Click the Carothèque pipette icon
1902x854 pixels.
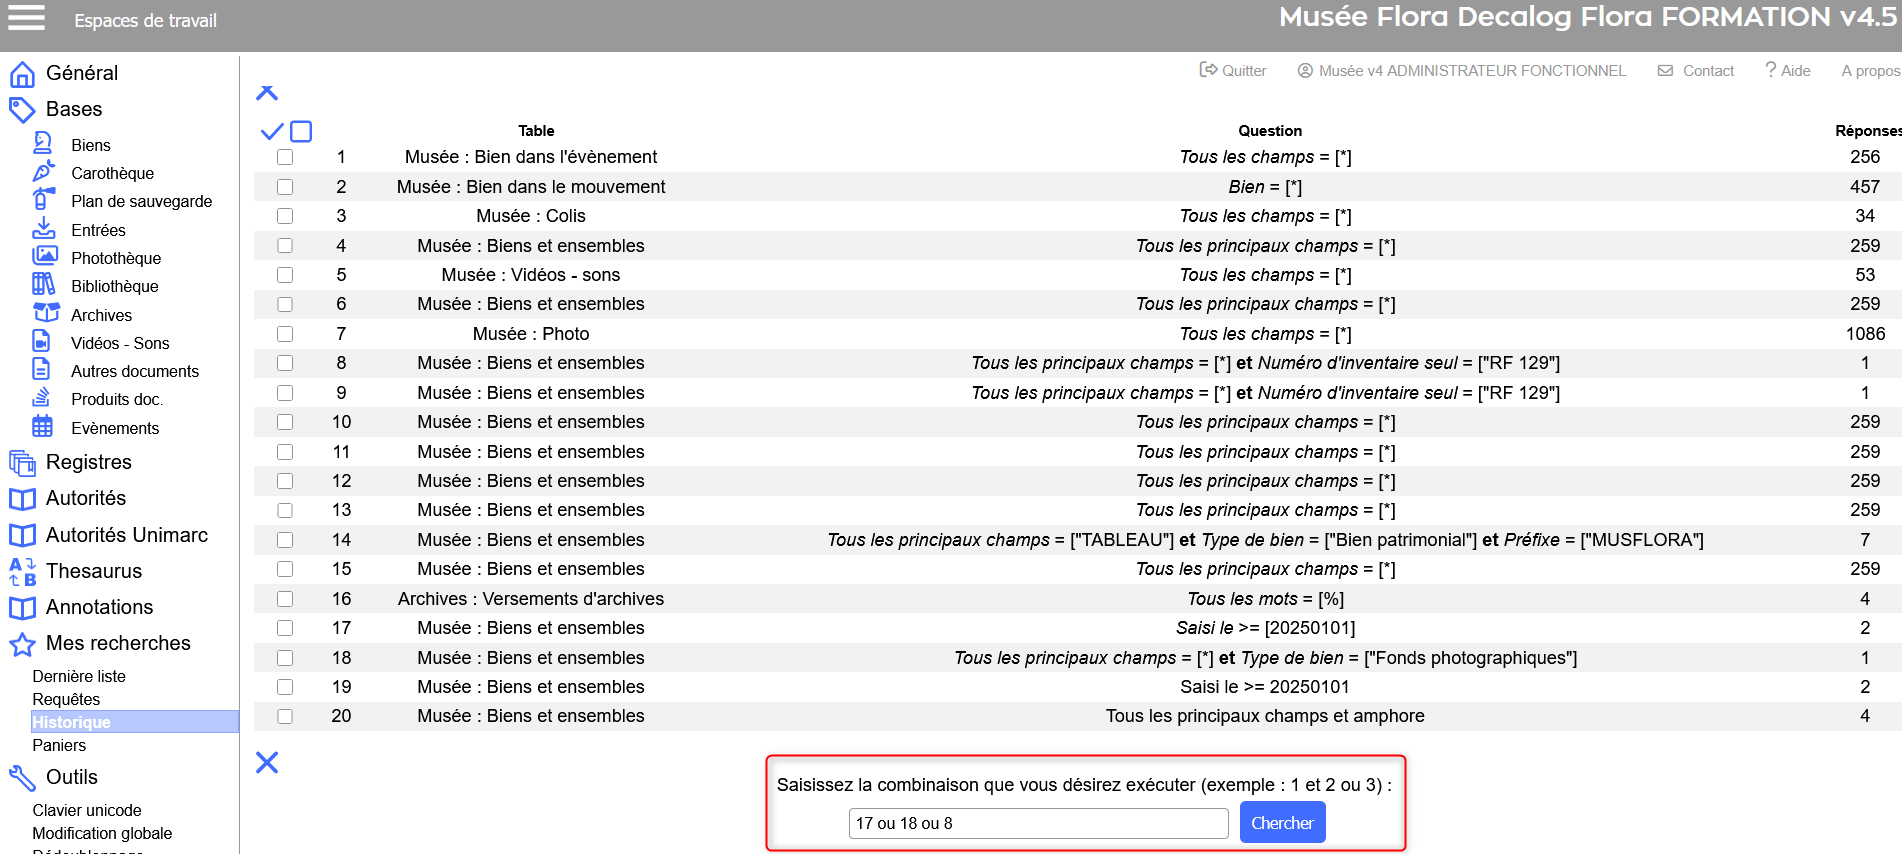(43, 172)
